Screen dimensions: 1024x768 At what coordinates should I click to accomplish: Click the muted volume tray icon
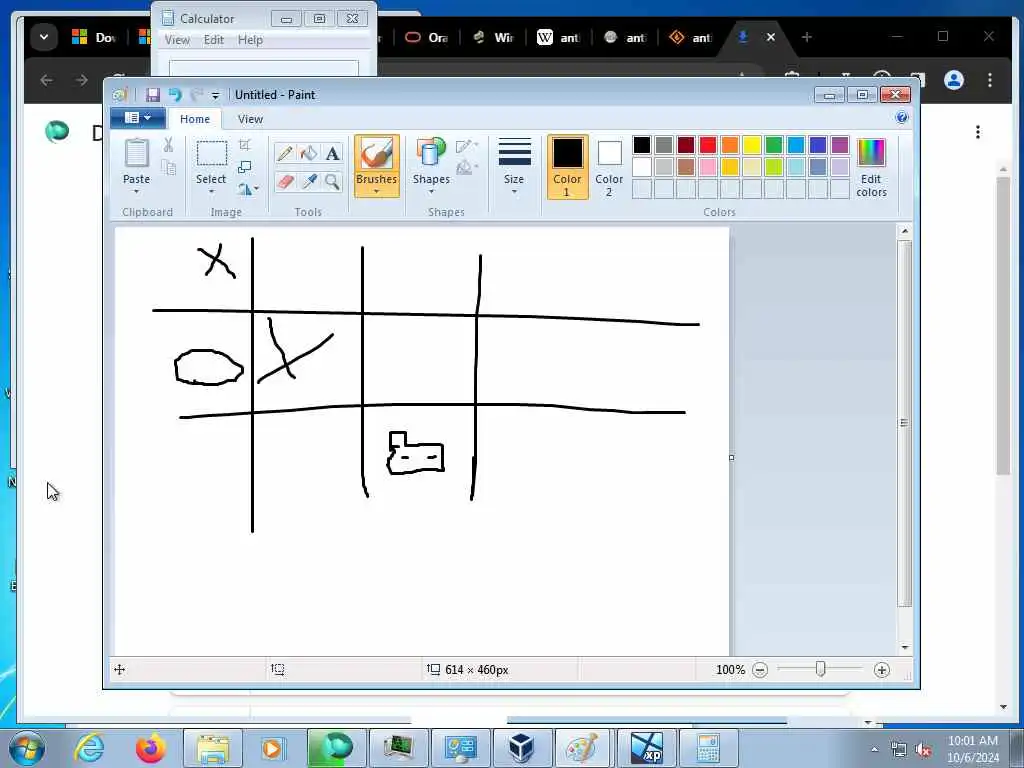tap(923, 750)
